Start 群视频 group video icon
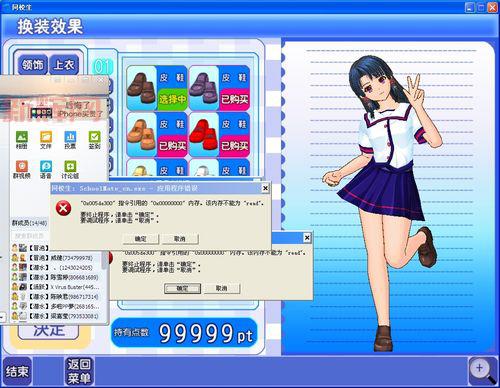500x388 pixels. (22, 169)
